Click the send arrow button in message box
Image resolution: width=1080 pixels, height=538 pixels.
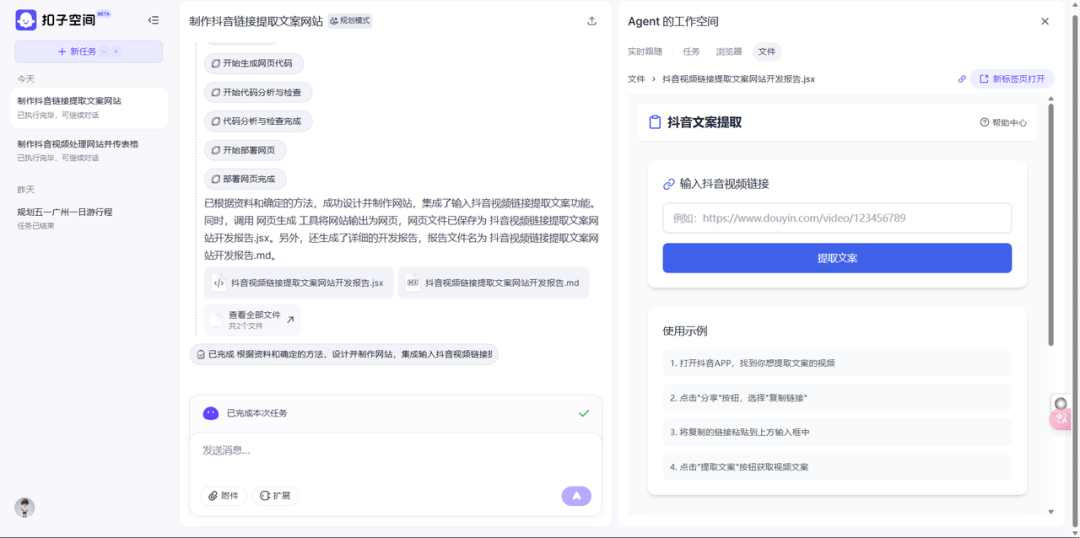click(577, 496)
